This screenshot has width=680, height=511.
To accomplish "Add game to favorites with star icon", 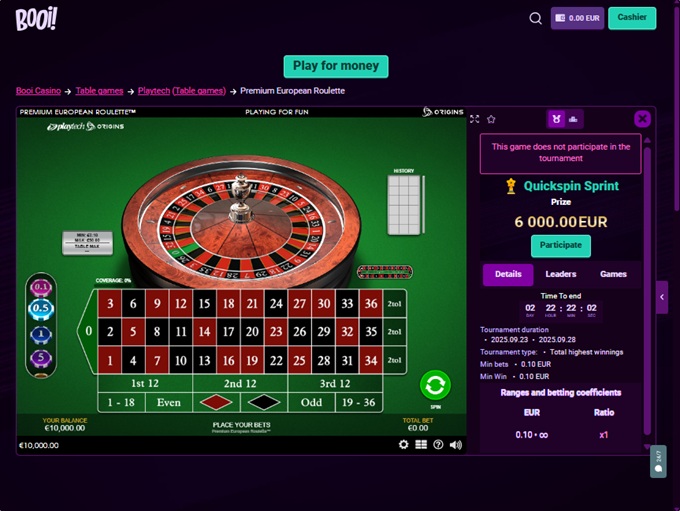I will 491,119.
